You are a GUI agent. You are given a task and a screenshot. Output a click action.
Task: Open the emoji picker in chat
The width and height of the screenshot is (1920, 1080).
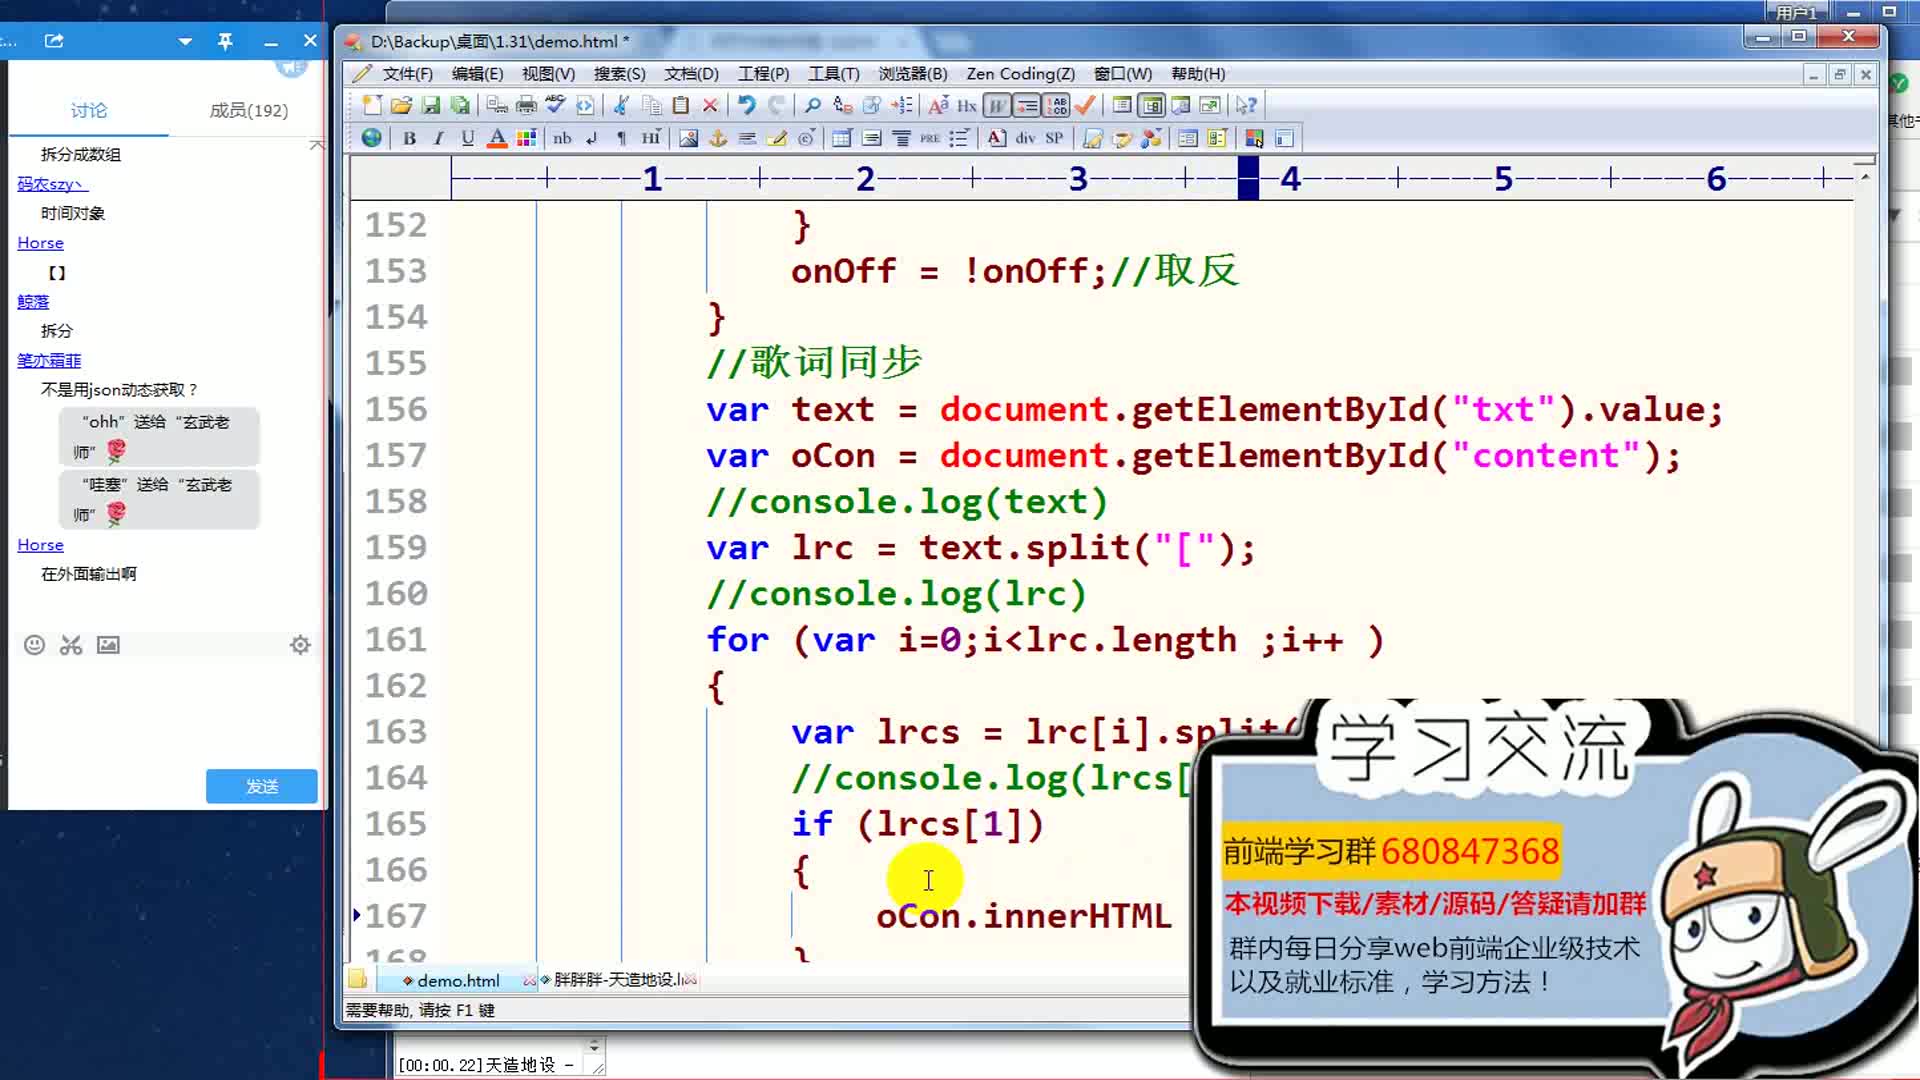coord(34,645)
